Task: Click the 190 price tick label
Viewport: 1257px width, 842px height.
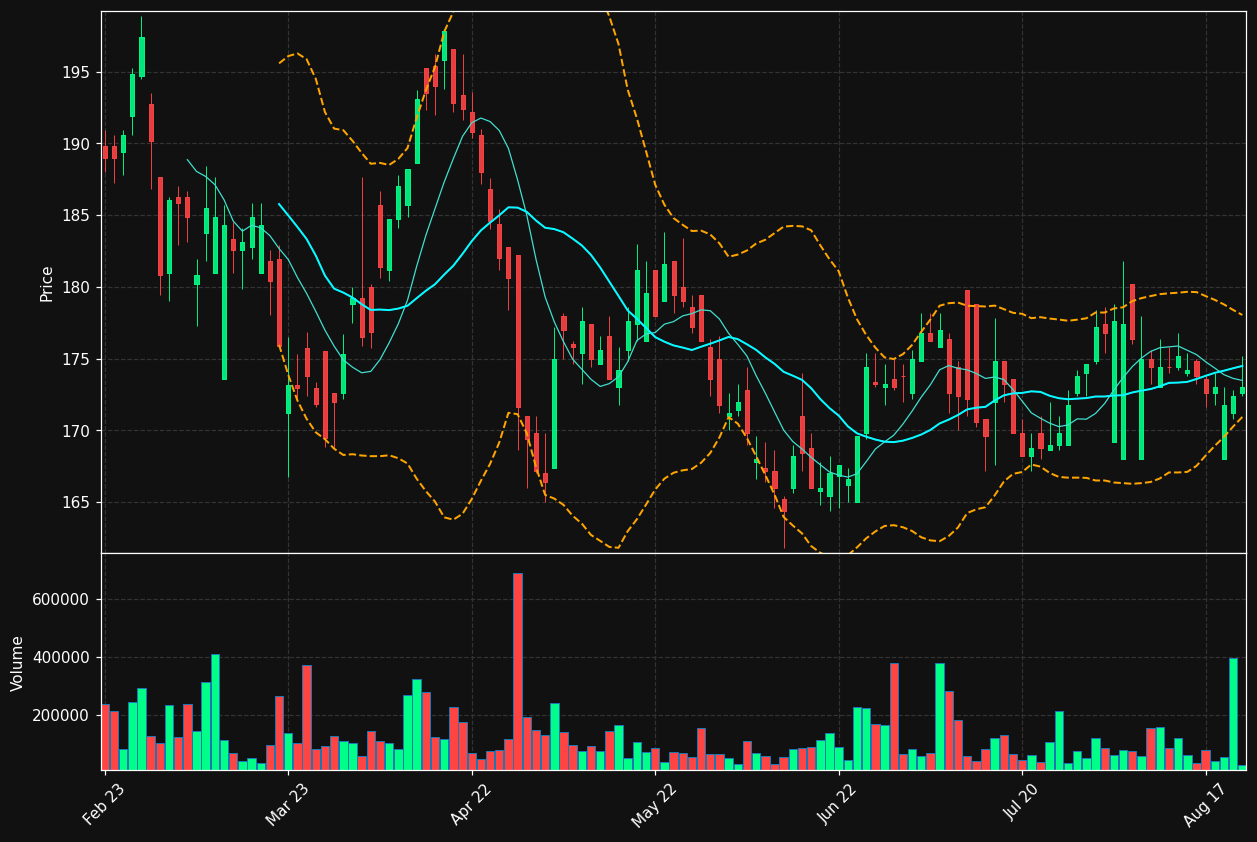Action: point(77,144)
